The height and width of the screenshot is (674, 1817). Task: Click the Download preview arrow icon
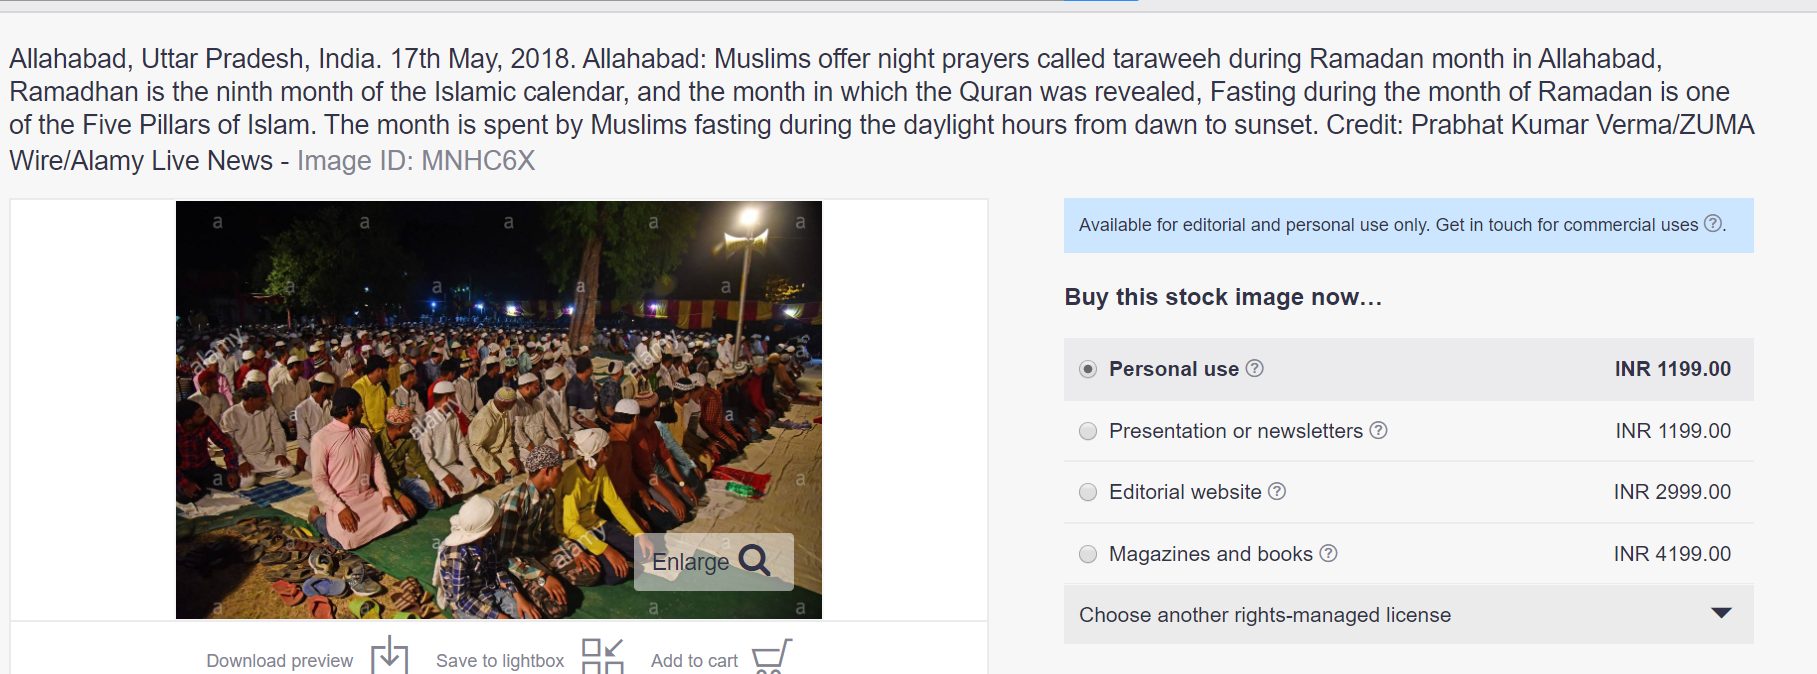(389, 656)
